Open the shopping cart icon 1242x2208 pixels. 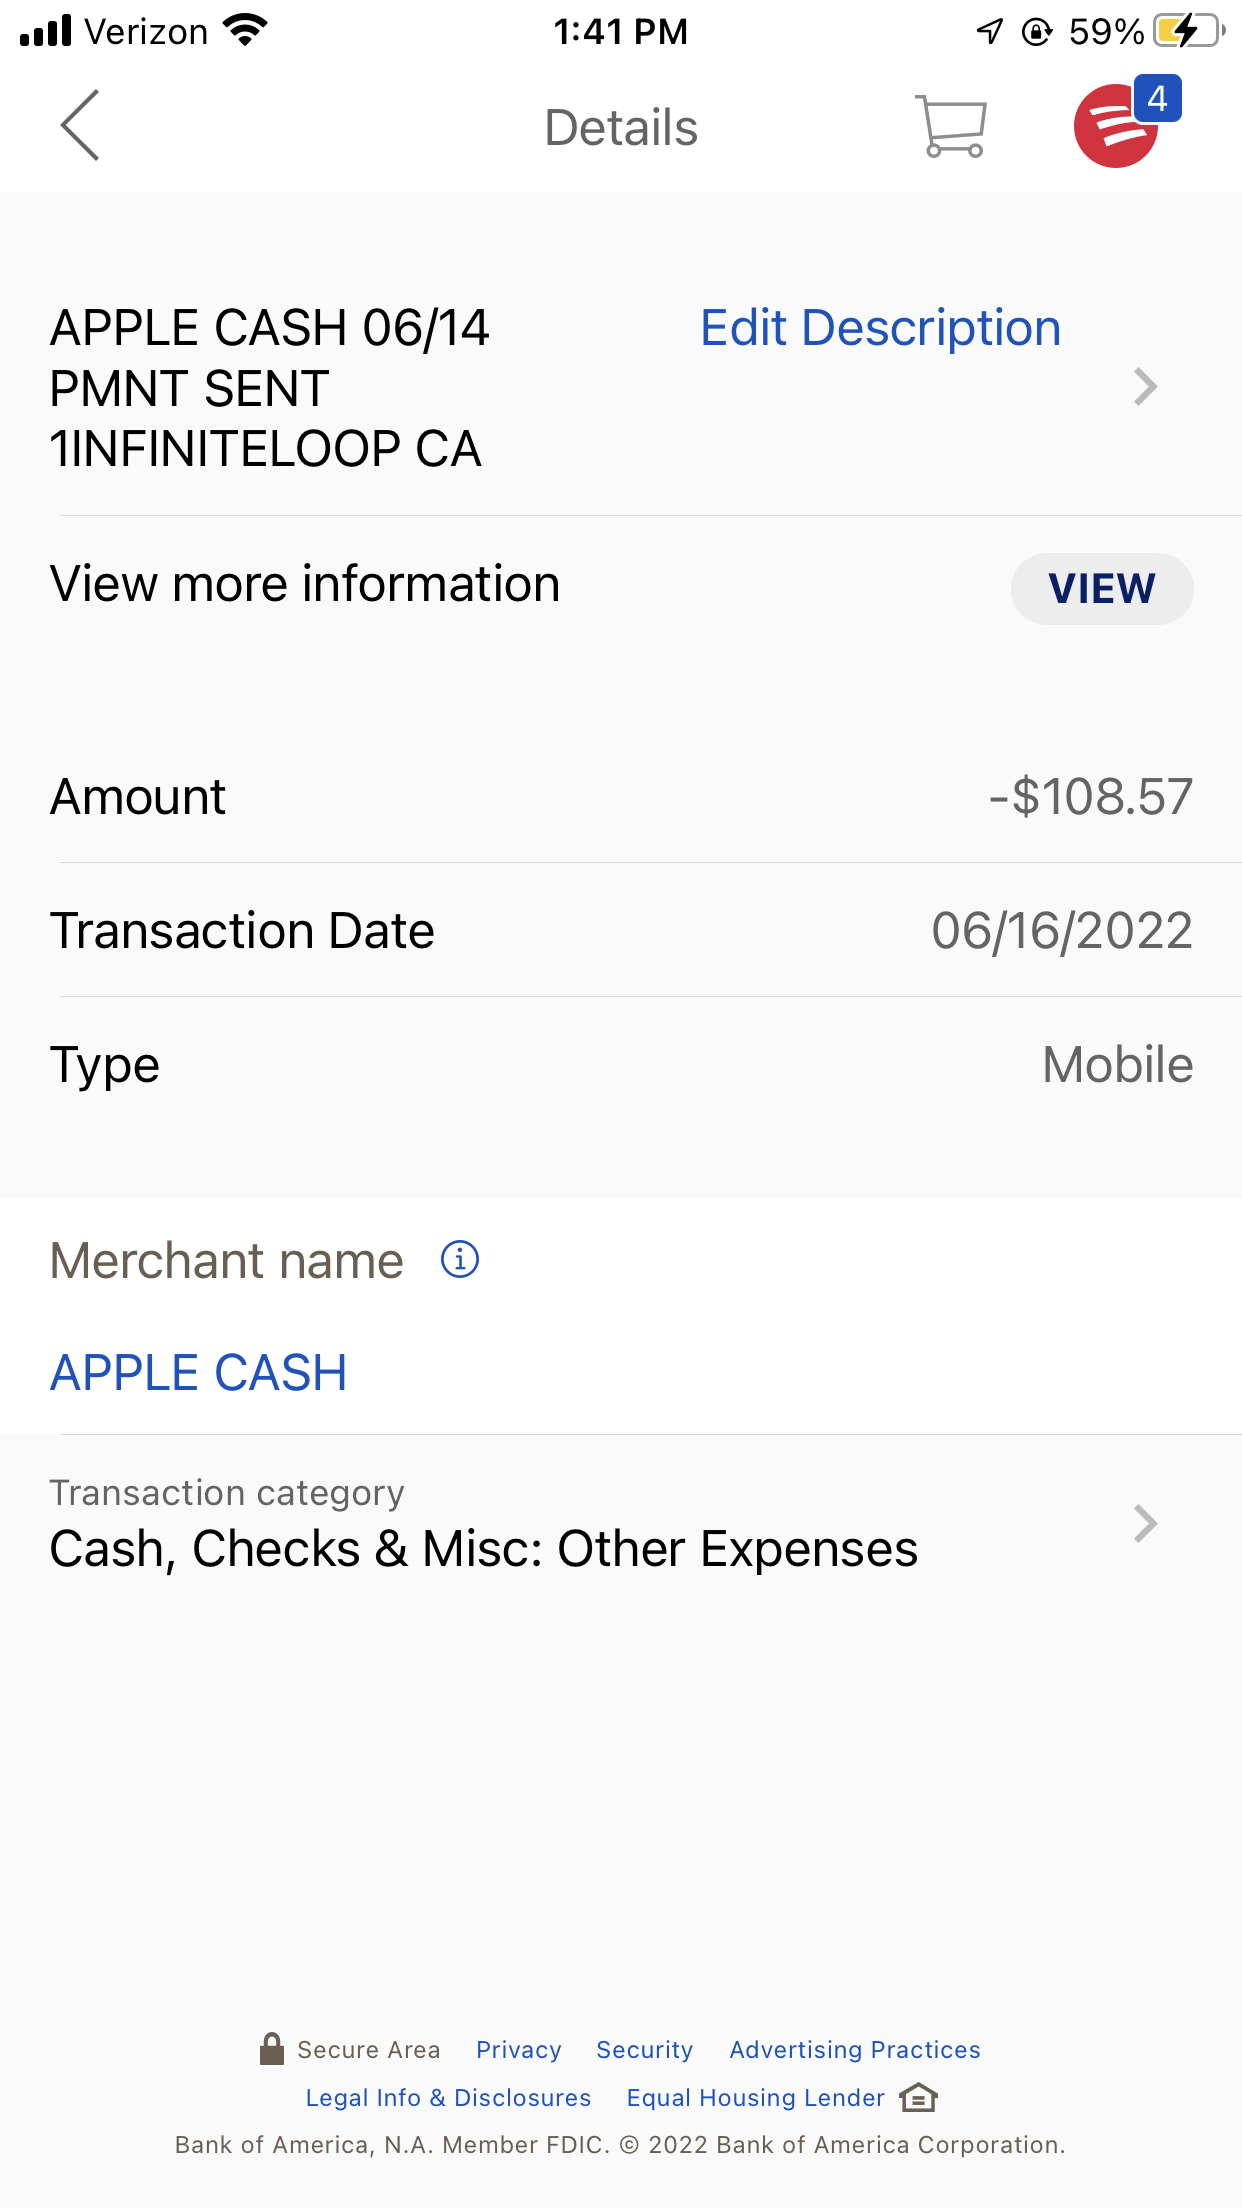tap(950, 127)
